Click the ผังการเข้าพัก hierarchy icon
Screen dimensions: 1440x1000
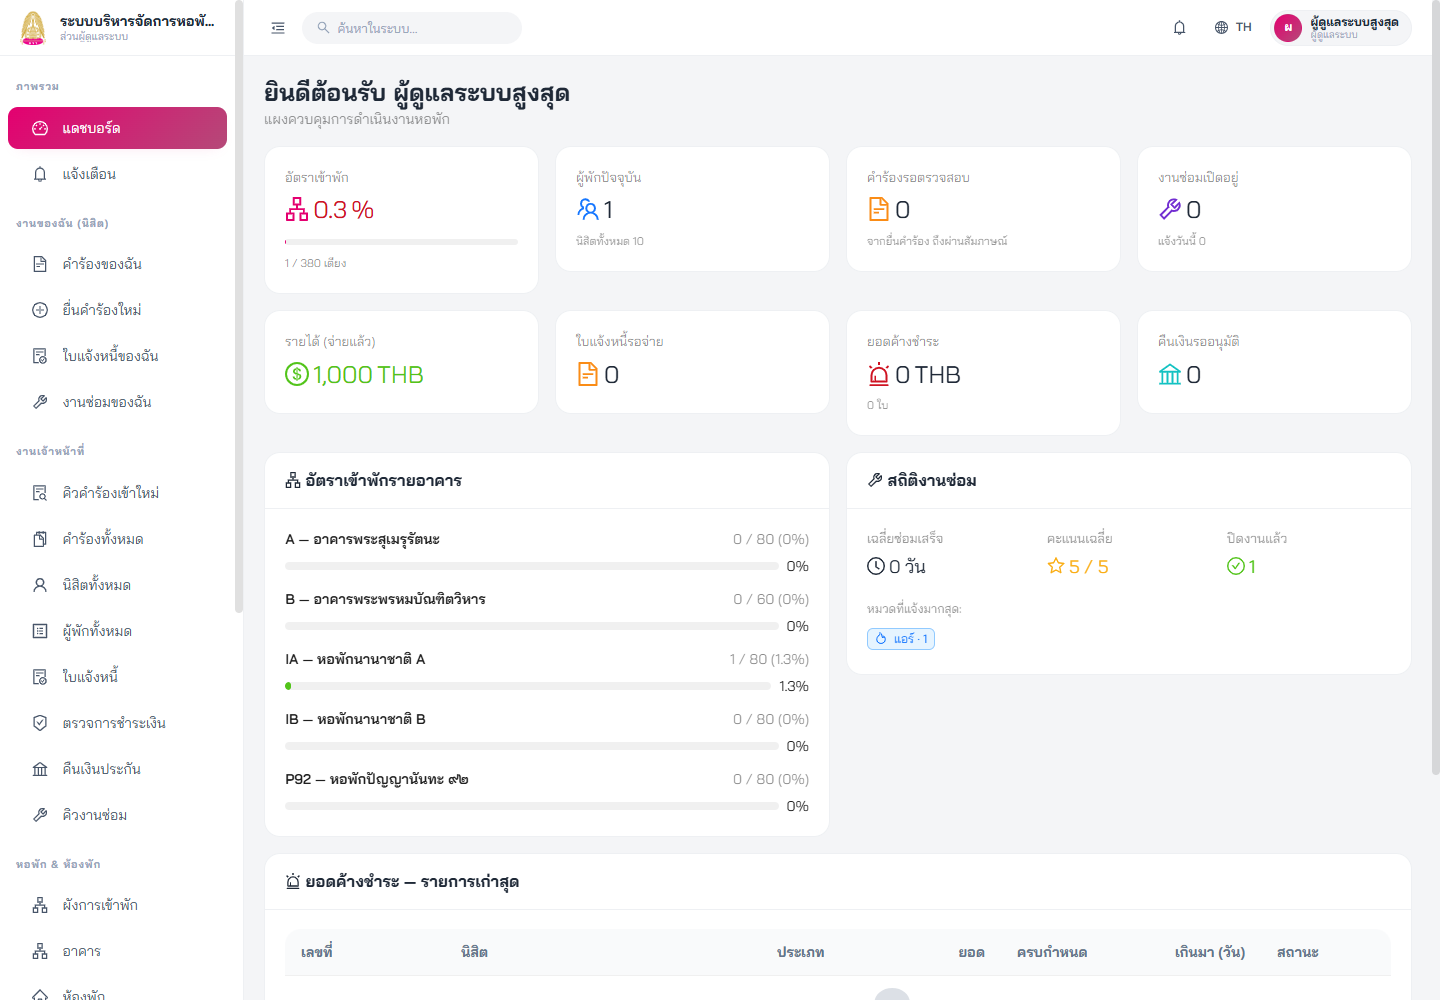pyautogui.click(x=40, y=905)
